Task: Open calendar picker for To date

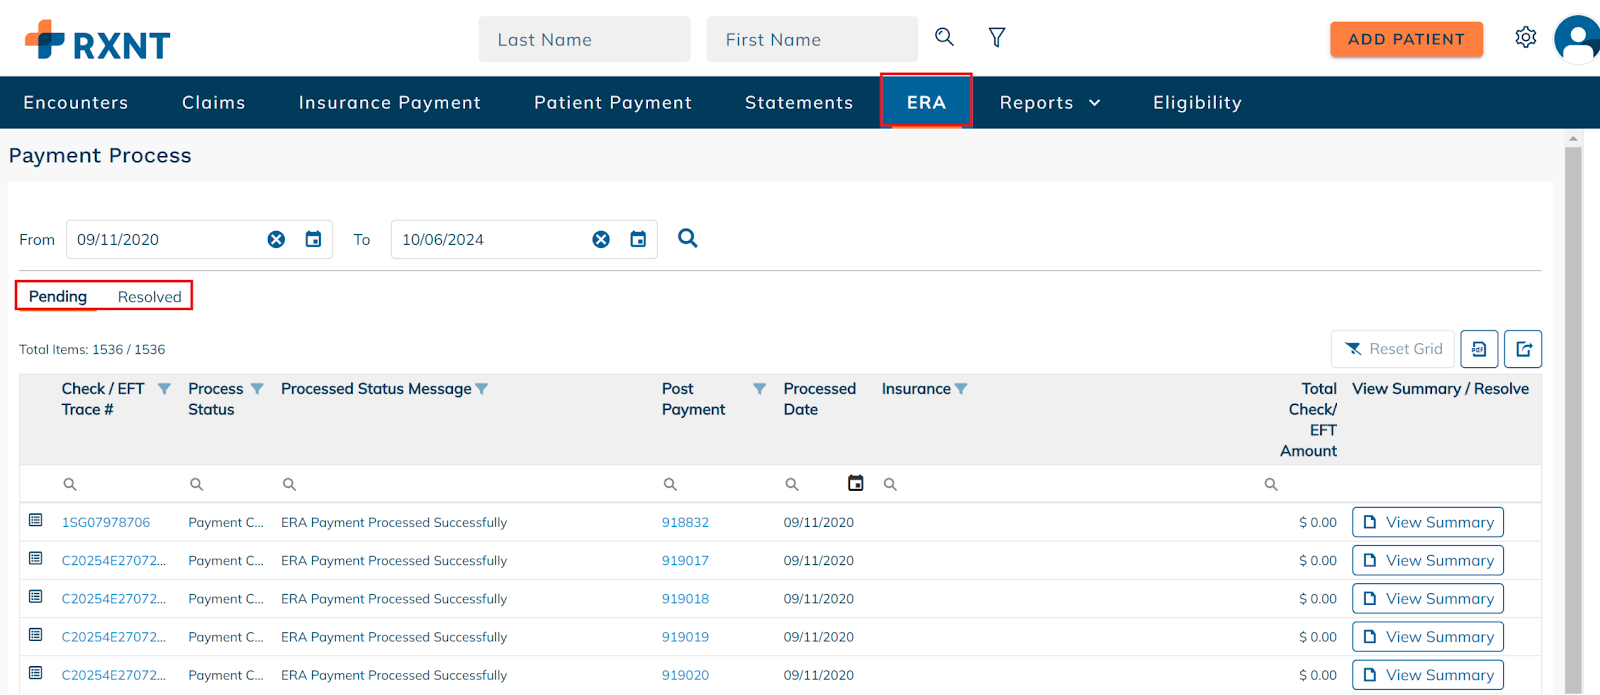Action: tap(638, 240)
